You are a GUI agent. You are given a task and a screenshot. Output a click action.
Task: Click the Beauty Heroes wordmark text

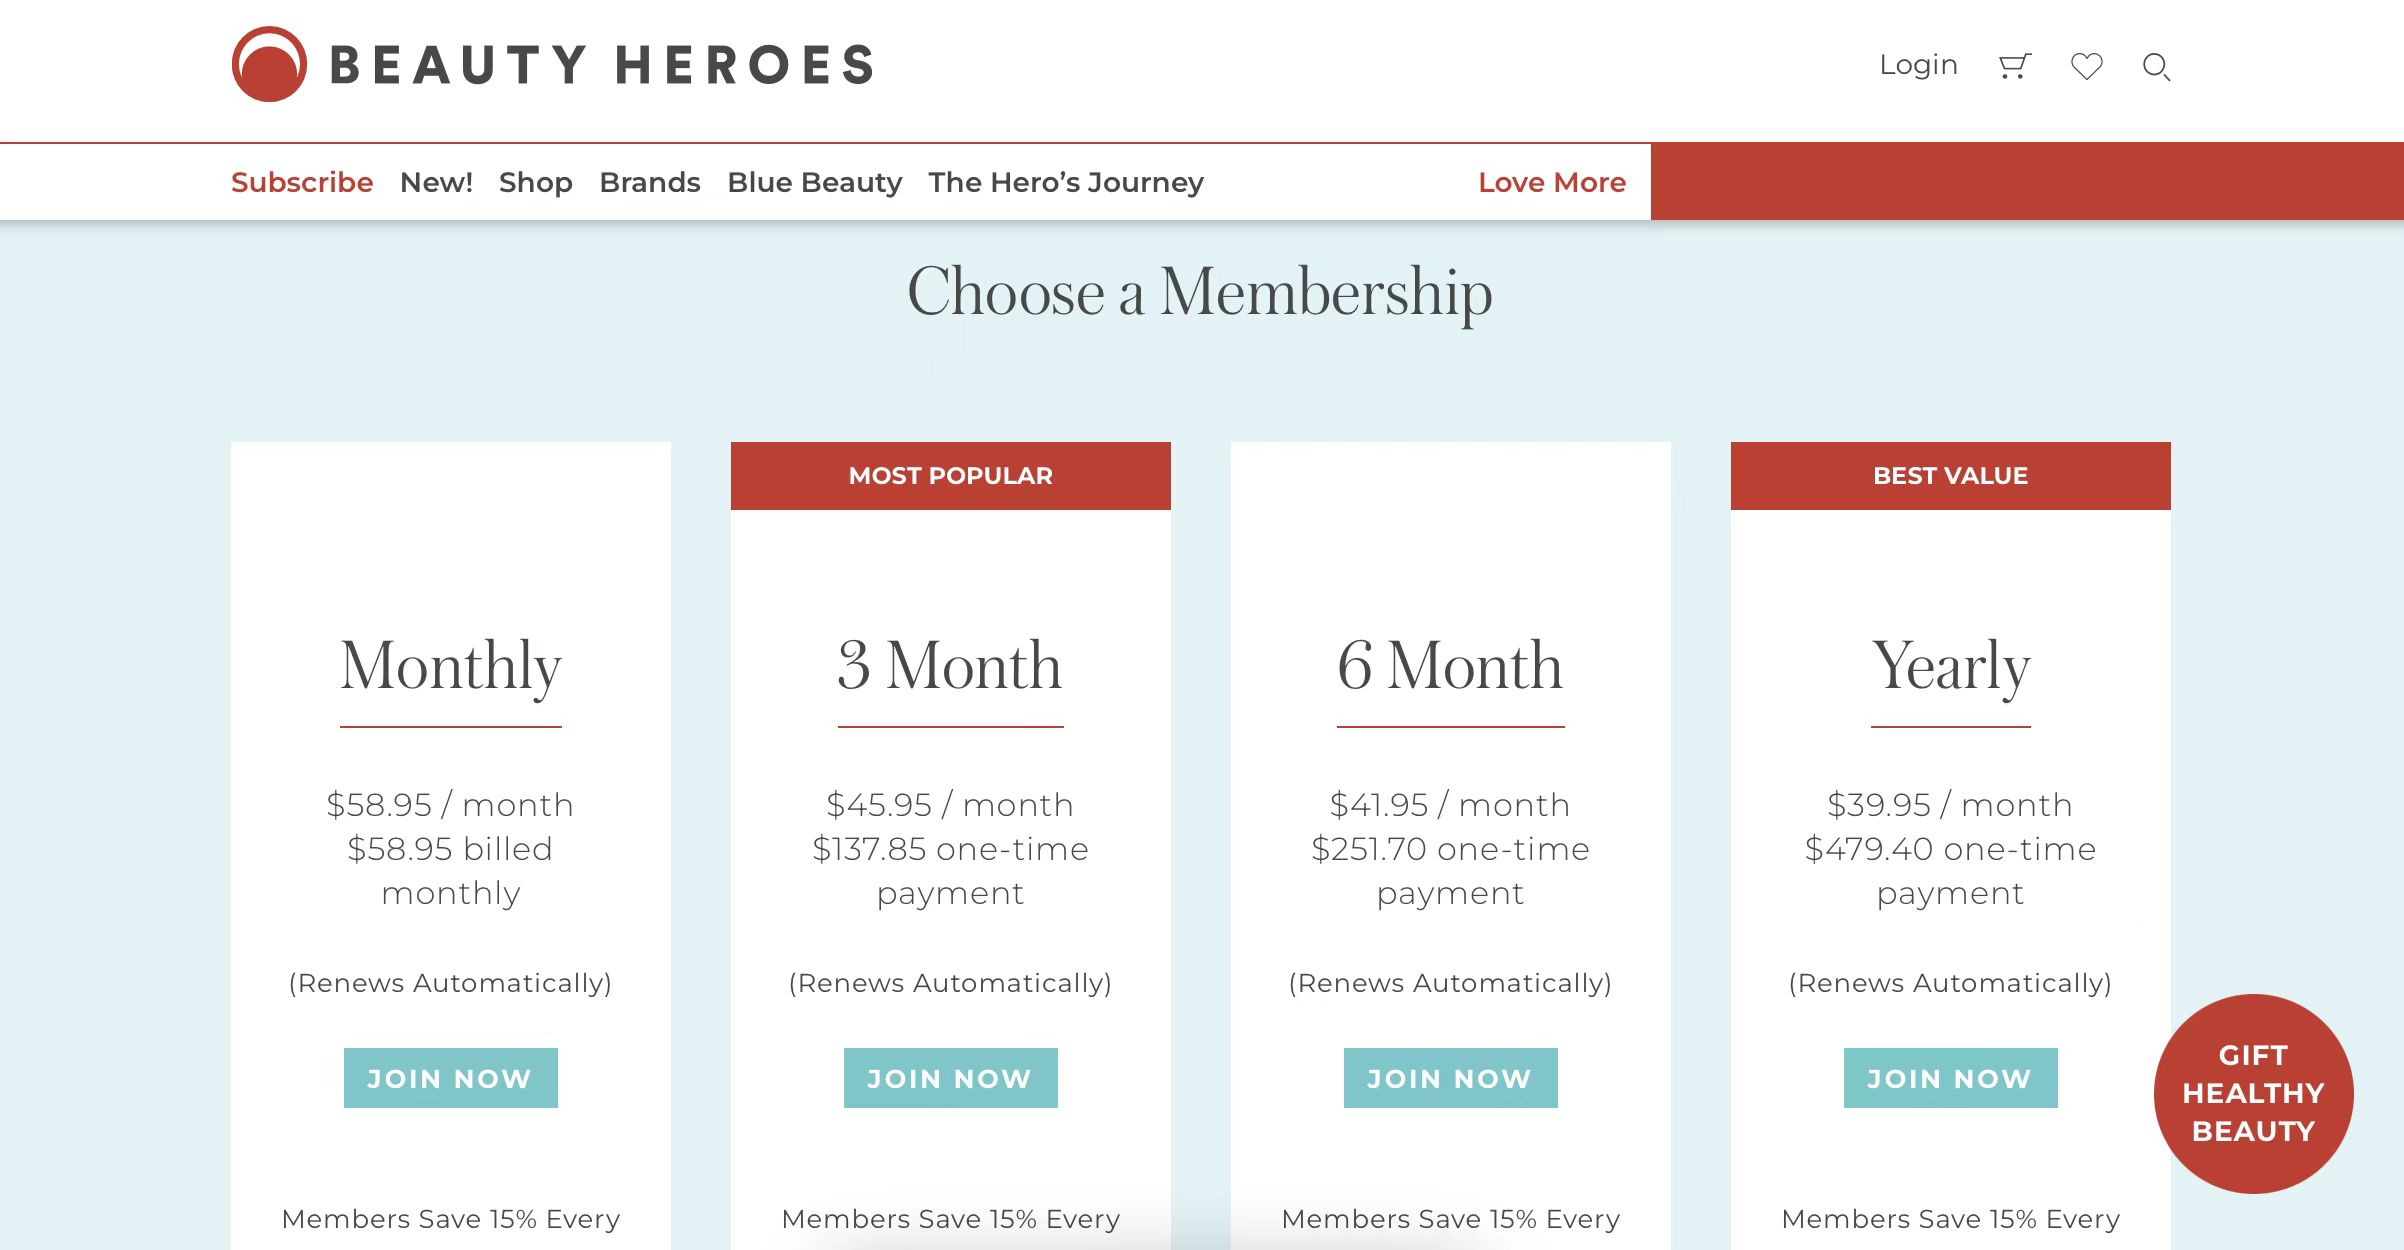click(x=602, y=65)
